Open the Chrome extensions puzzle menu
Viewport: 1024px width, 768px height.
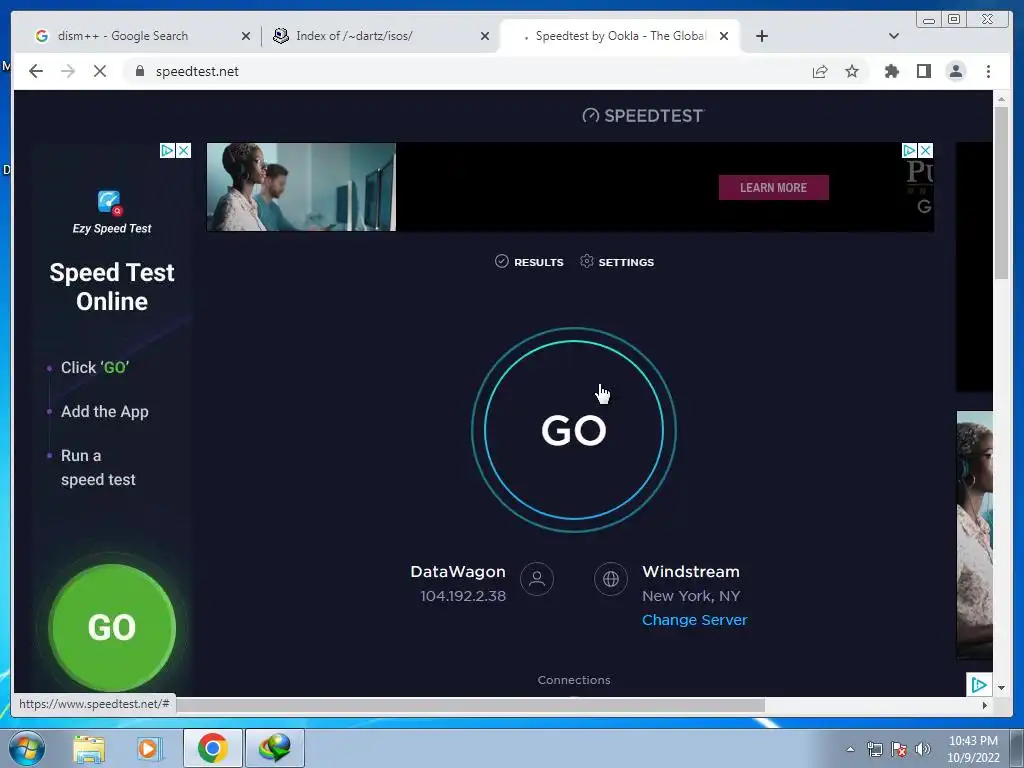coord(891,71)
